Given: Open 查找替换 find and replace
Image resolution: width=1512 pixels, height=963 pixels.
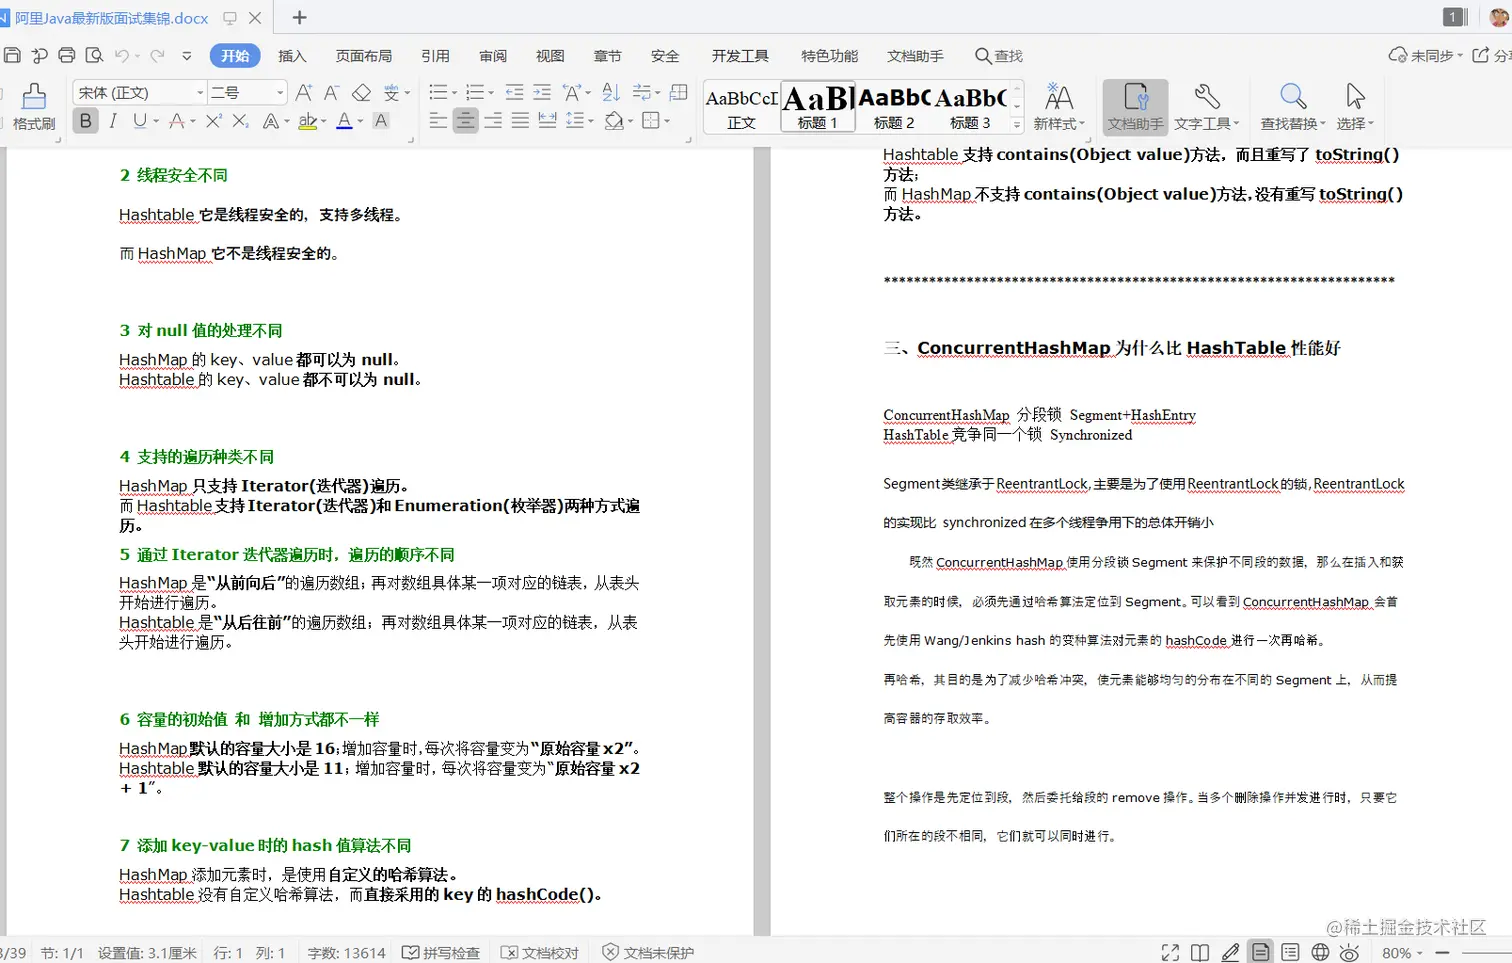Looking at the screenshot, I should pos(1292,107).
